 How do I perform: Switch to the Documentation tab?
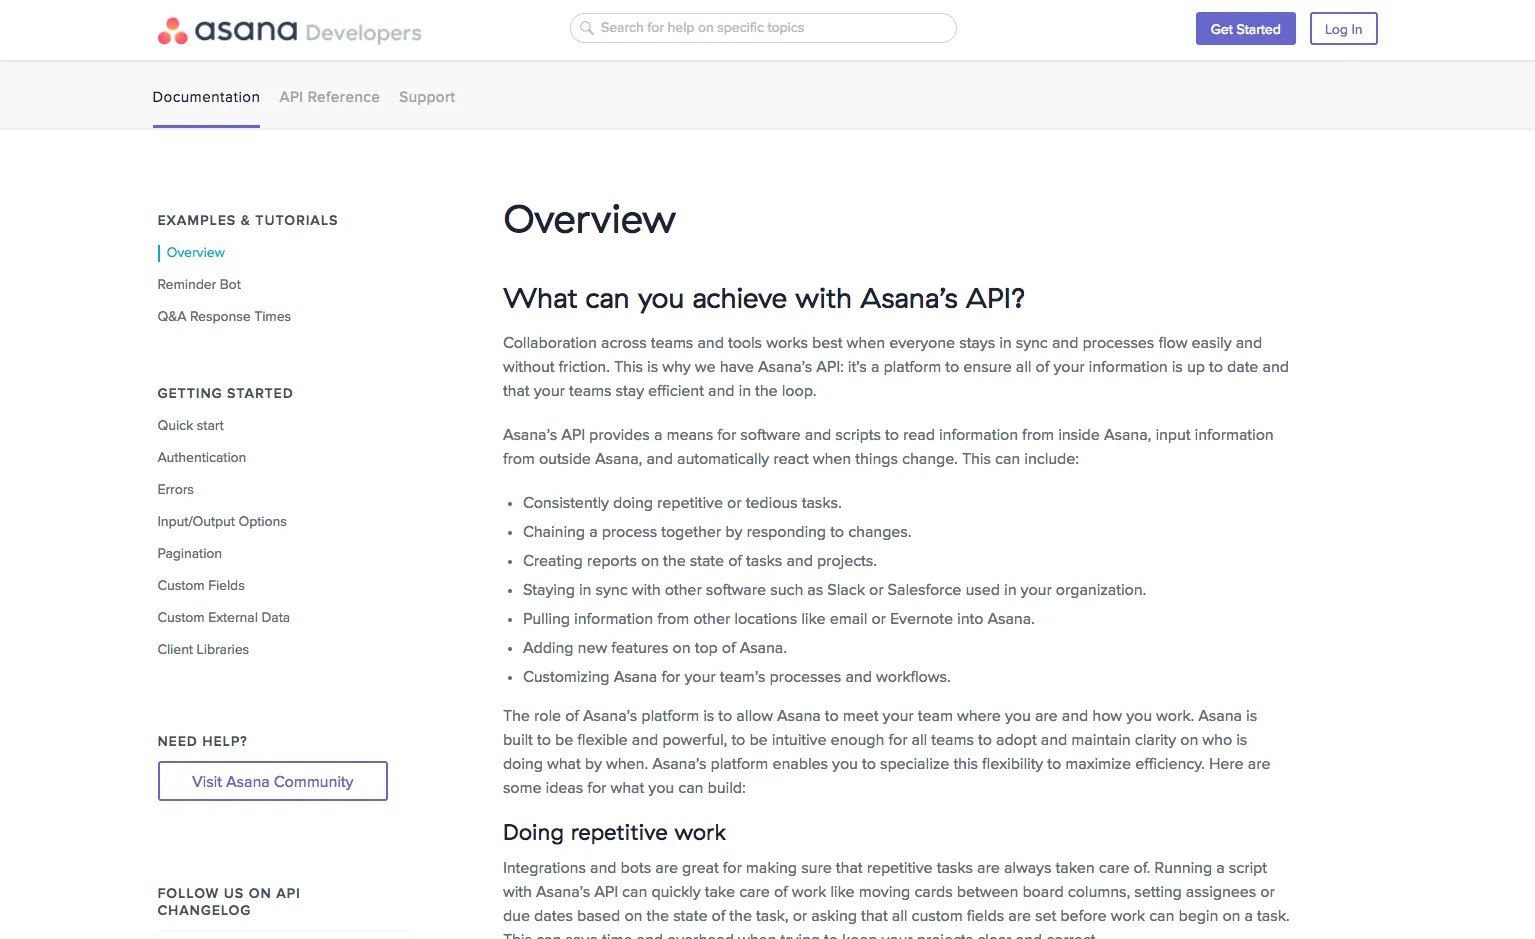click(206, 97)
